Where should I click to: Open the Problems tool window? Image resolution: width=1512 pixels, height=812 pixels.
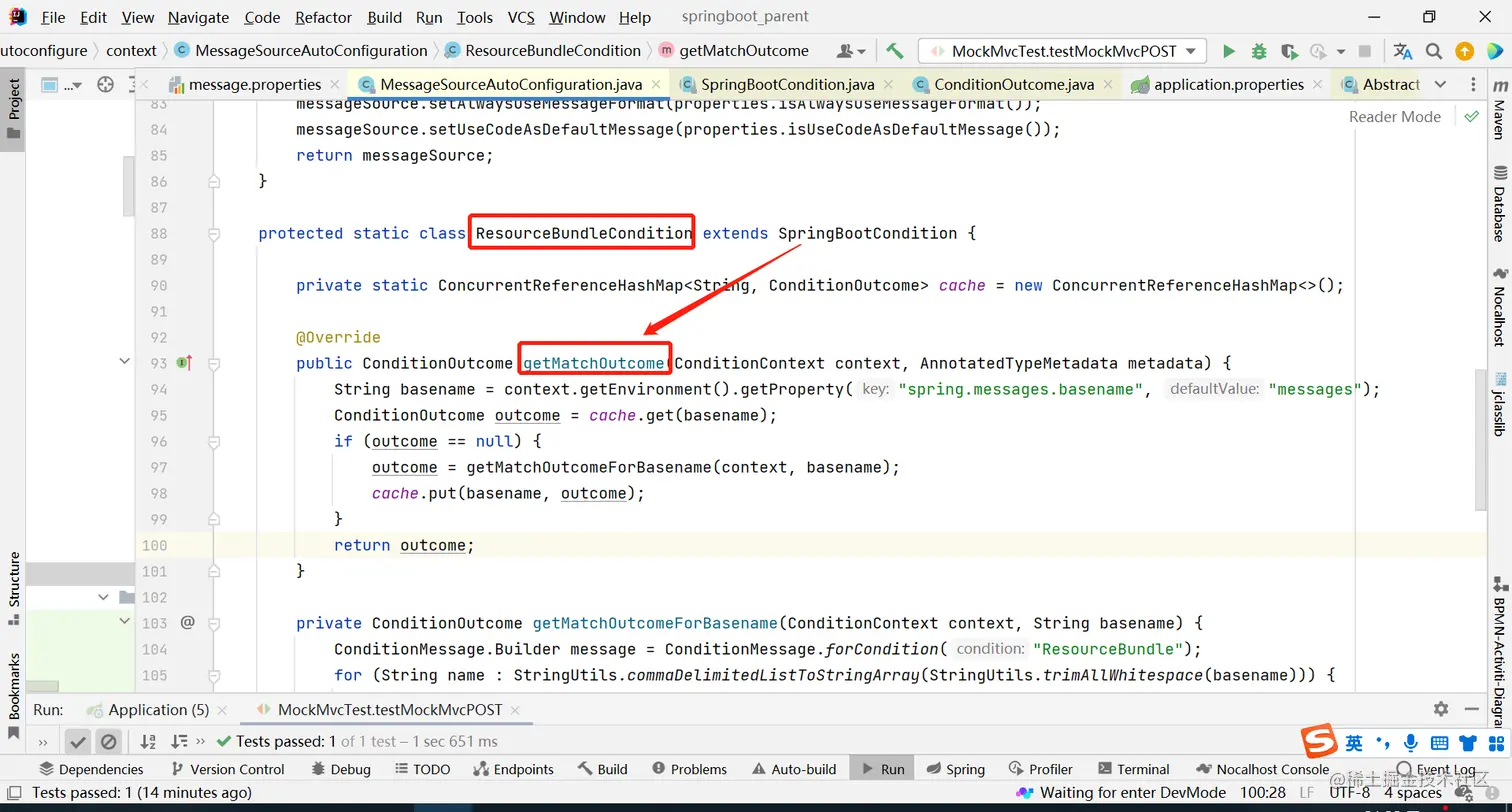click(x=689, y=769)
